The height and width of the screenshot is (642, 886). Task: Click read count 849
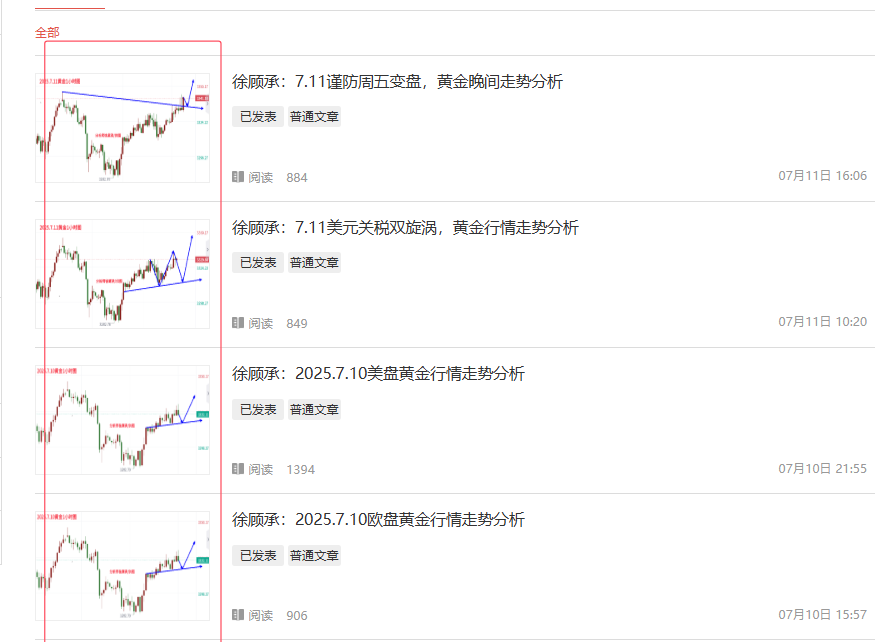click(297, 324)
